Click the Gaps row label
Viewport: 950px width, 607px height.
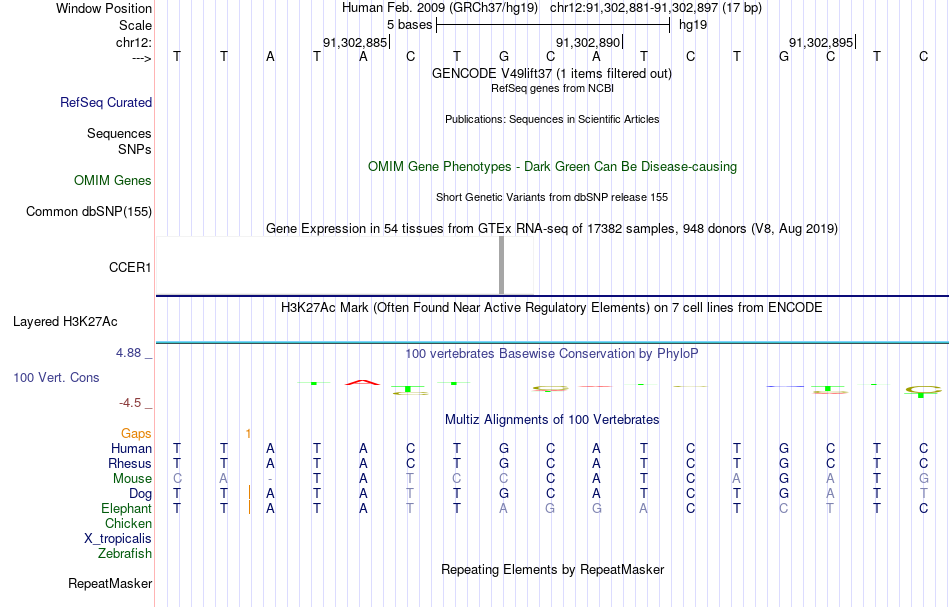[x=136, y=433]
